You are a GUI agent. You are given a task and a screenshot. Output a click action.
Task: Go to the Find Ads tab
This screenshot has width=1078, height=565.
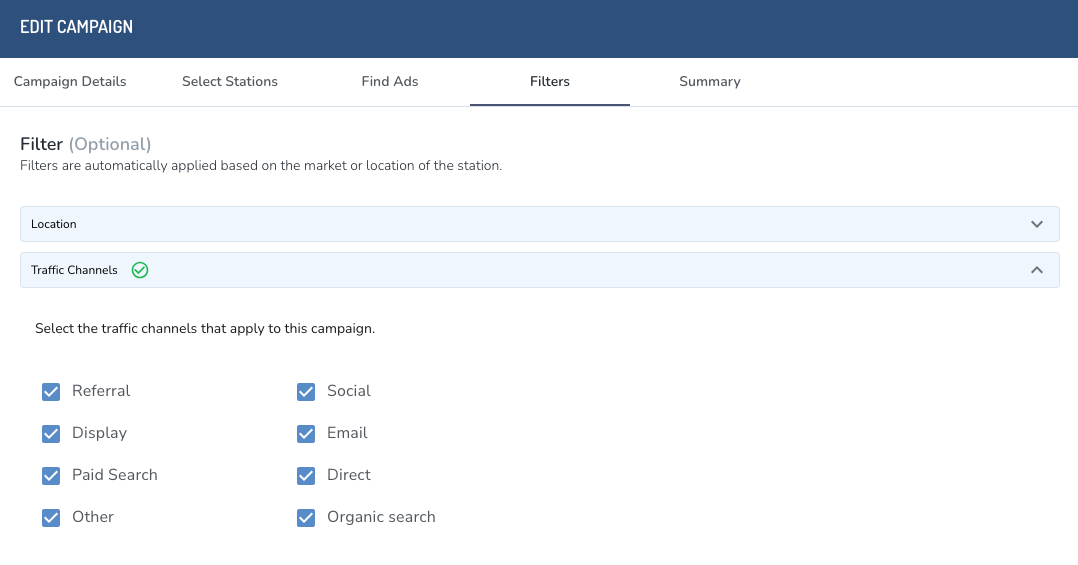tap(390, 82)
